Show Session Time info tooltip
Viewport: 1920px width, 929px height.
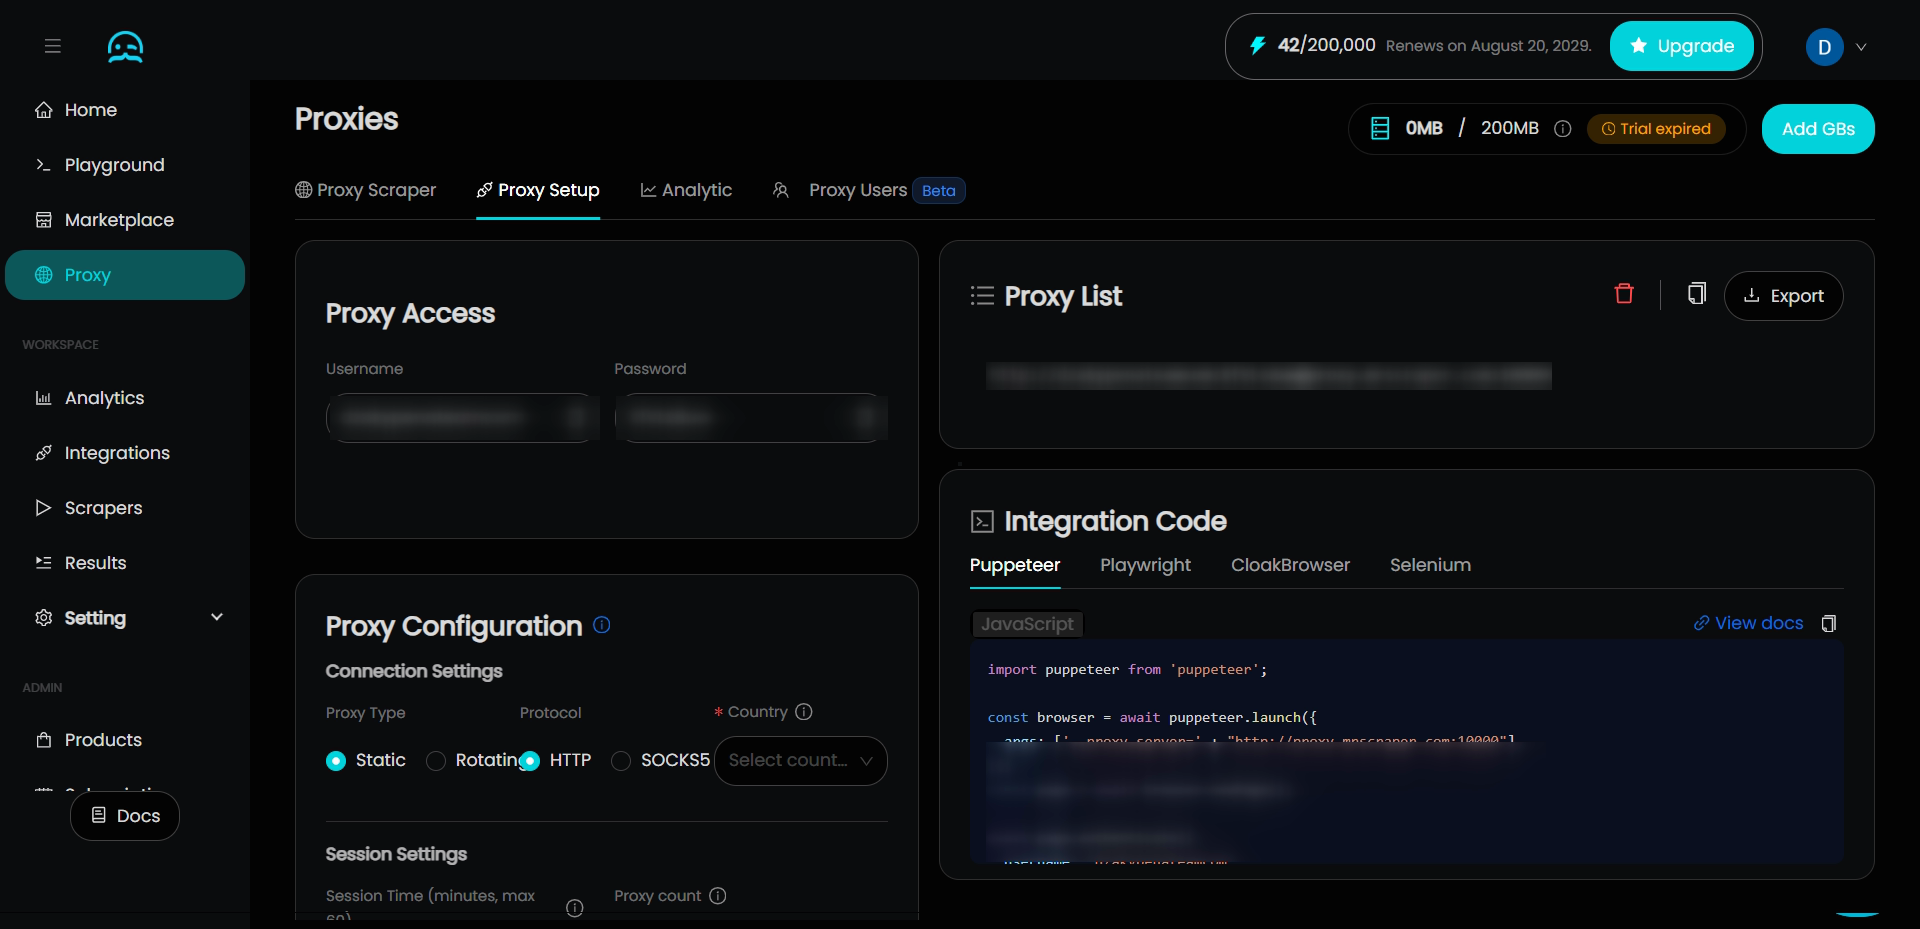coord(575,908)
